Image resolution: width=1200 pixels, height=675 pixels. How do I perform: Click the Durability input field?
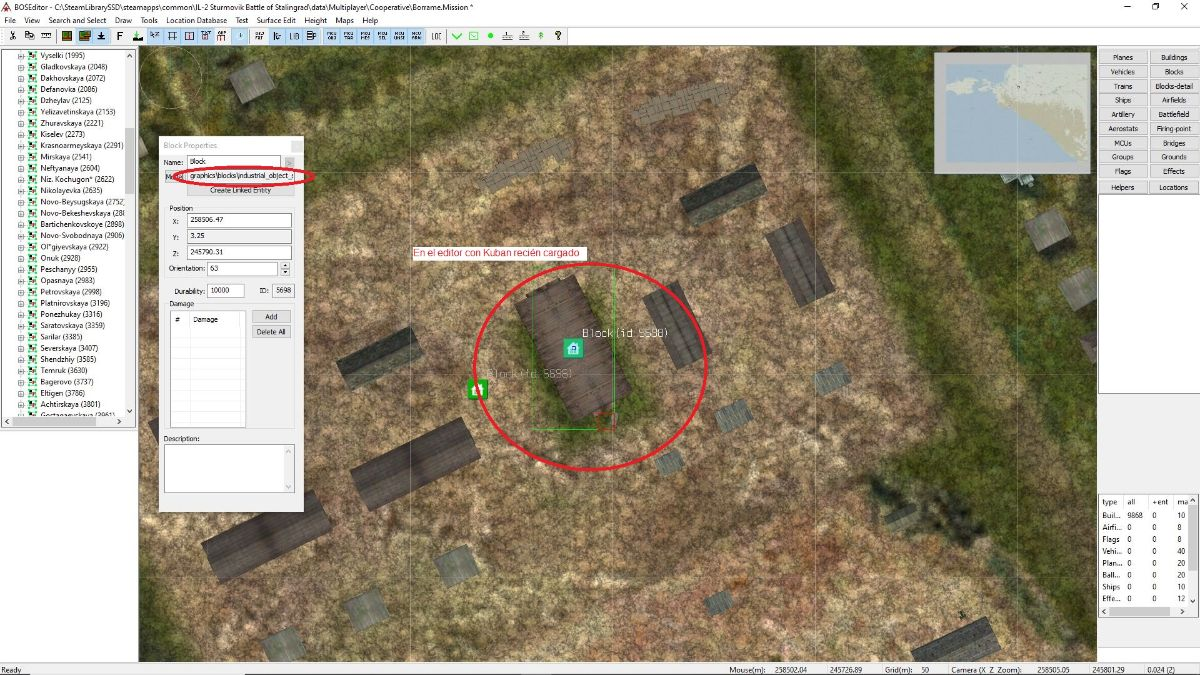pos(225,290)
